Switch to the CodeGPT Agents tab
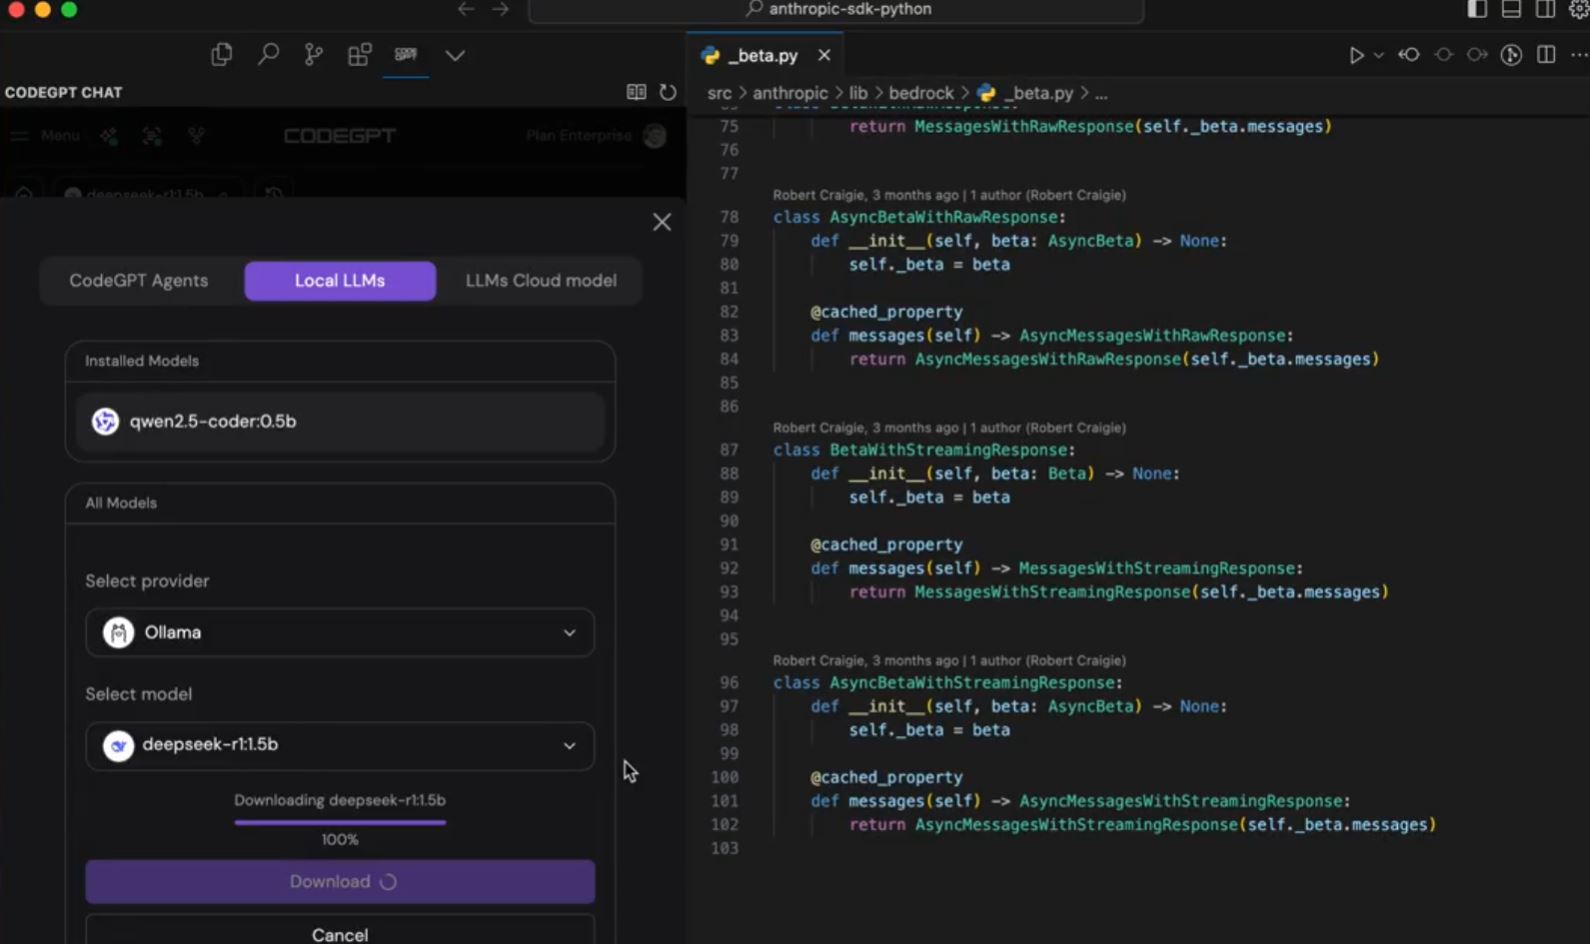The width and height of the screenshot is (1590, 944). tap(139, 281)
